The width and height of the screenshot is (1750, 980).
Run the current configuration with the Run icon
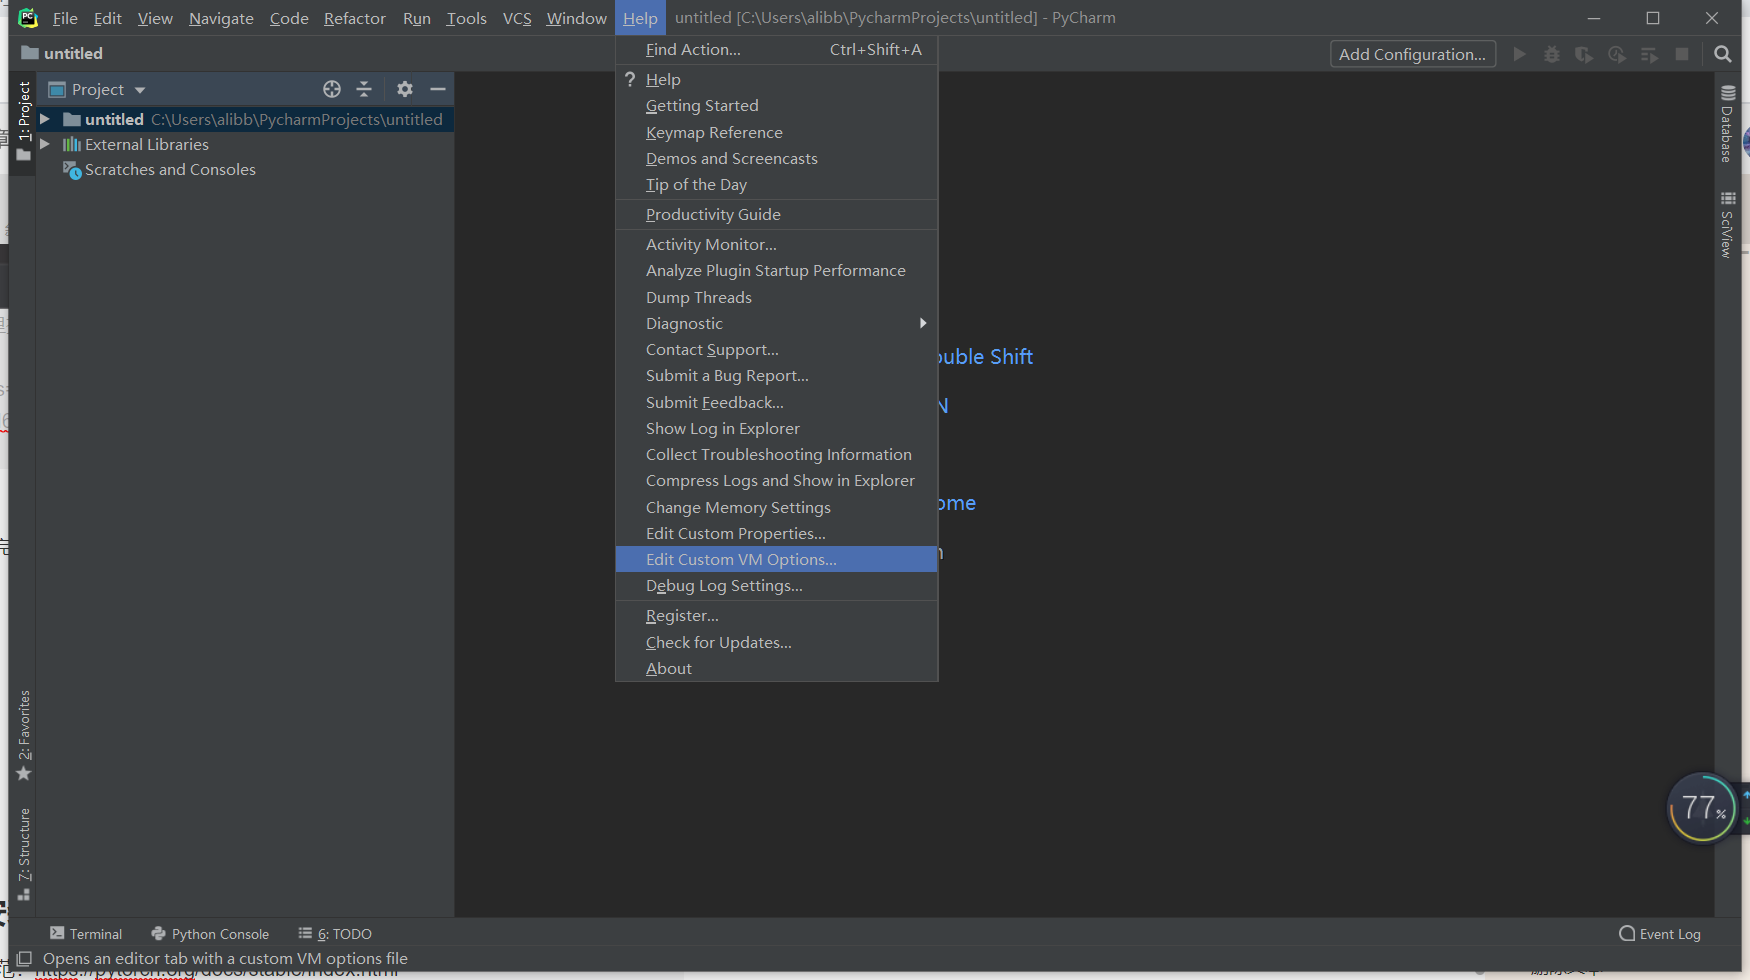[1519, 54]
